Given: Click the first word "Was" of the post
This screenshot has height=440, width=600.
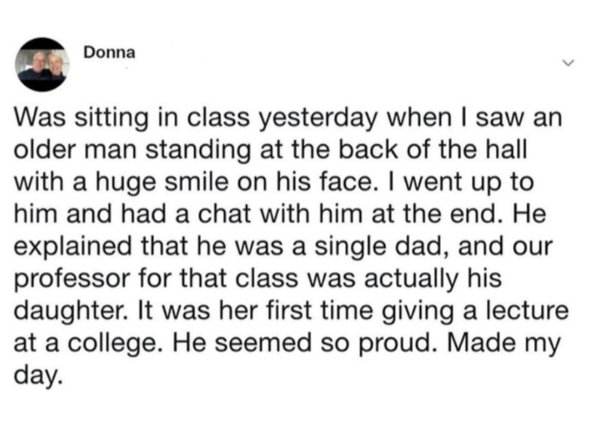Looking at the screenshot, I should coord(40,117).
